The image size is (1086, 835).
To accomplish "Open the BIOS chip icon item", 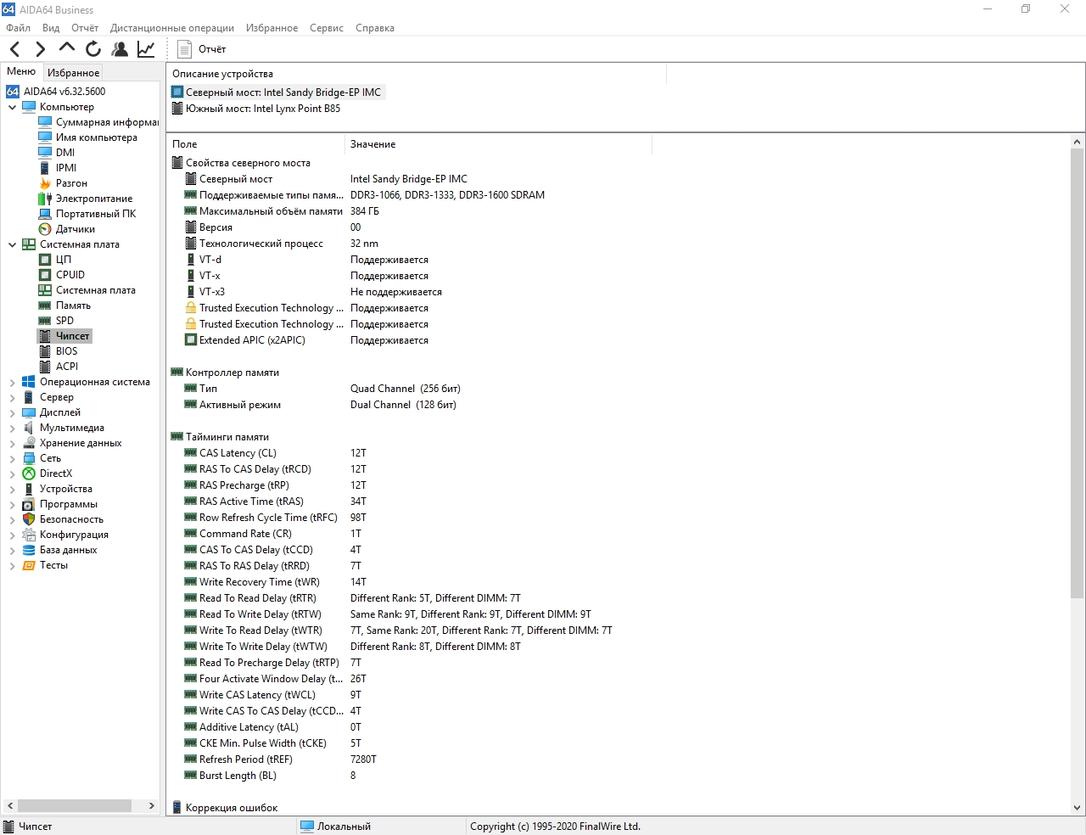I will point(45,351).
